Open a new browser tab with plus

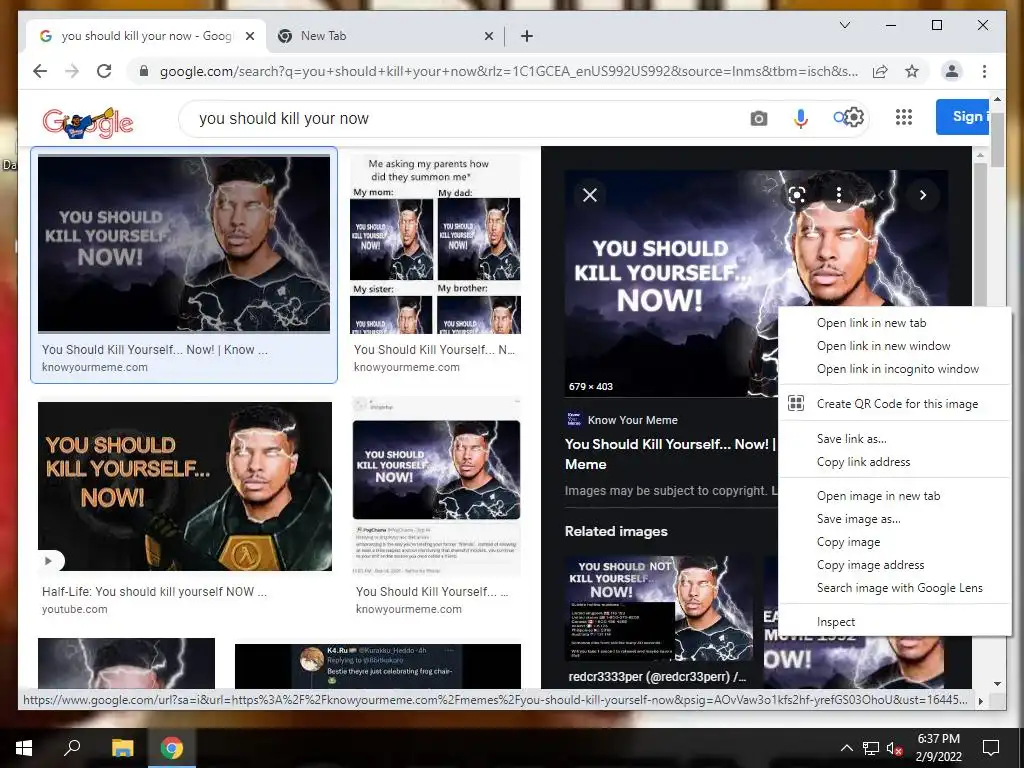pos(527,36)
